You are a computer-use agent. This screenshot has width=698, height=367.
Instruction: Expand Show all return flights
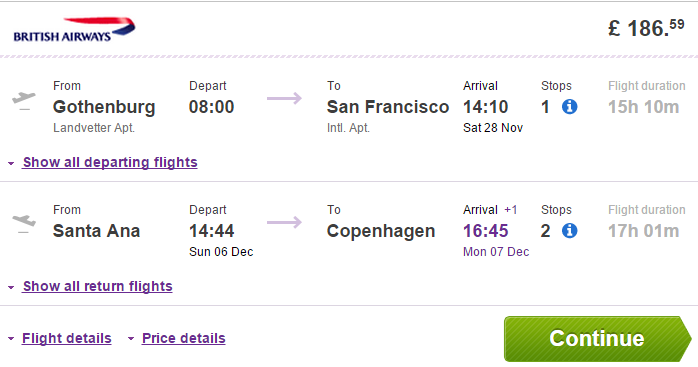point(97,286)
